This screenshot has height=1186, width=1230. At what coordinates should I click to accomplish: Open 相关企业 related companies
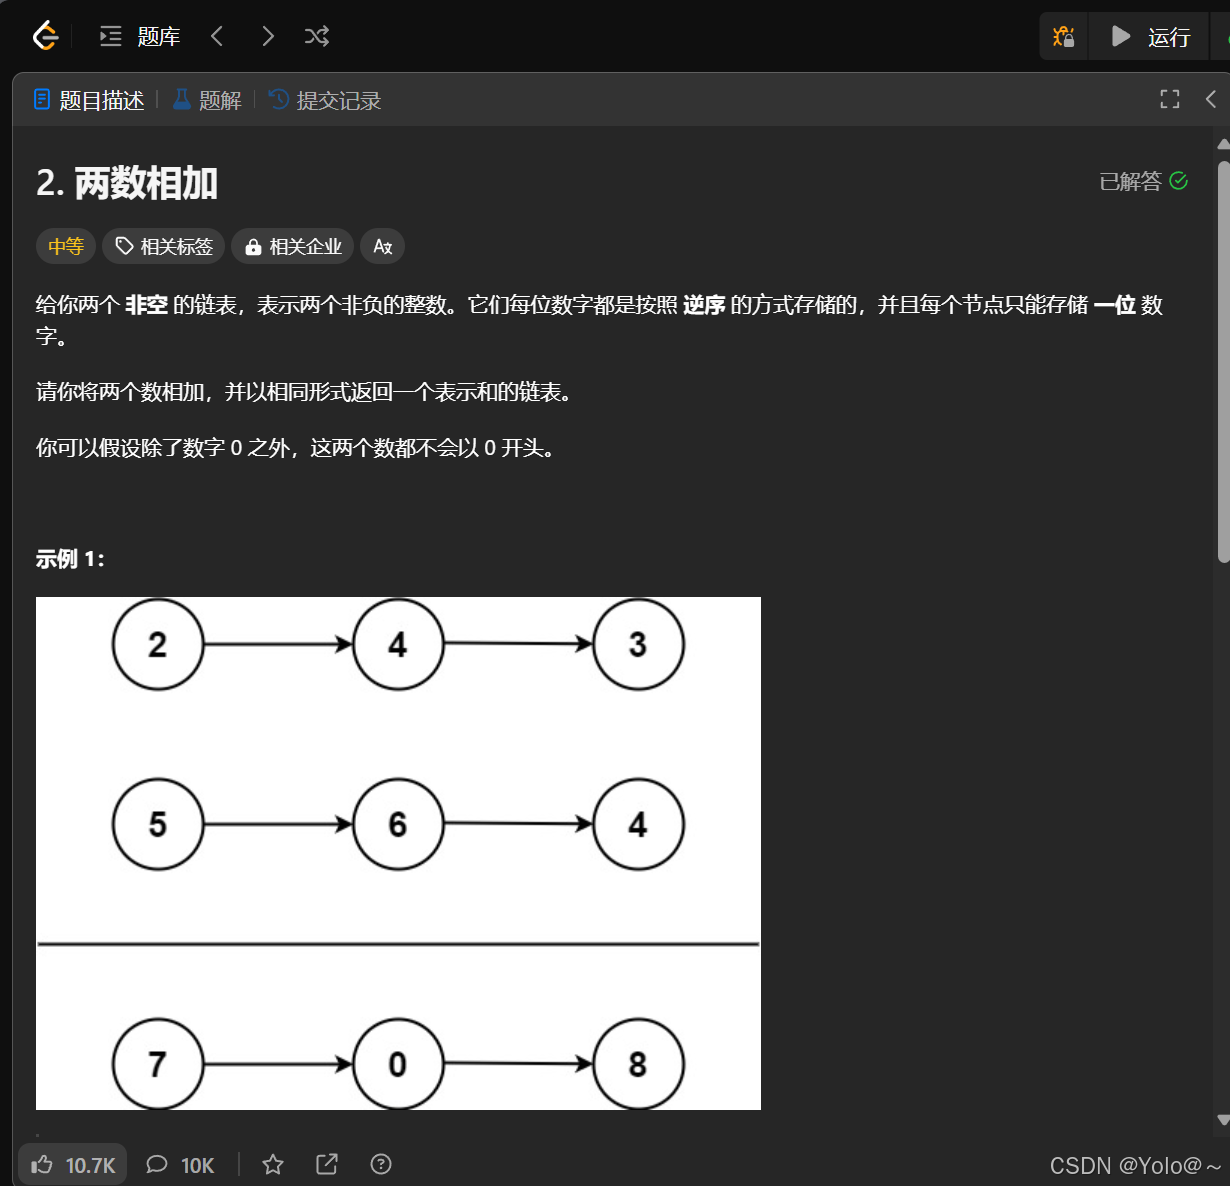[x=293, y=246]
